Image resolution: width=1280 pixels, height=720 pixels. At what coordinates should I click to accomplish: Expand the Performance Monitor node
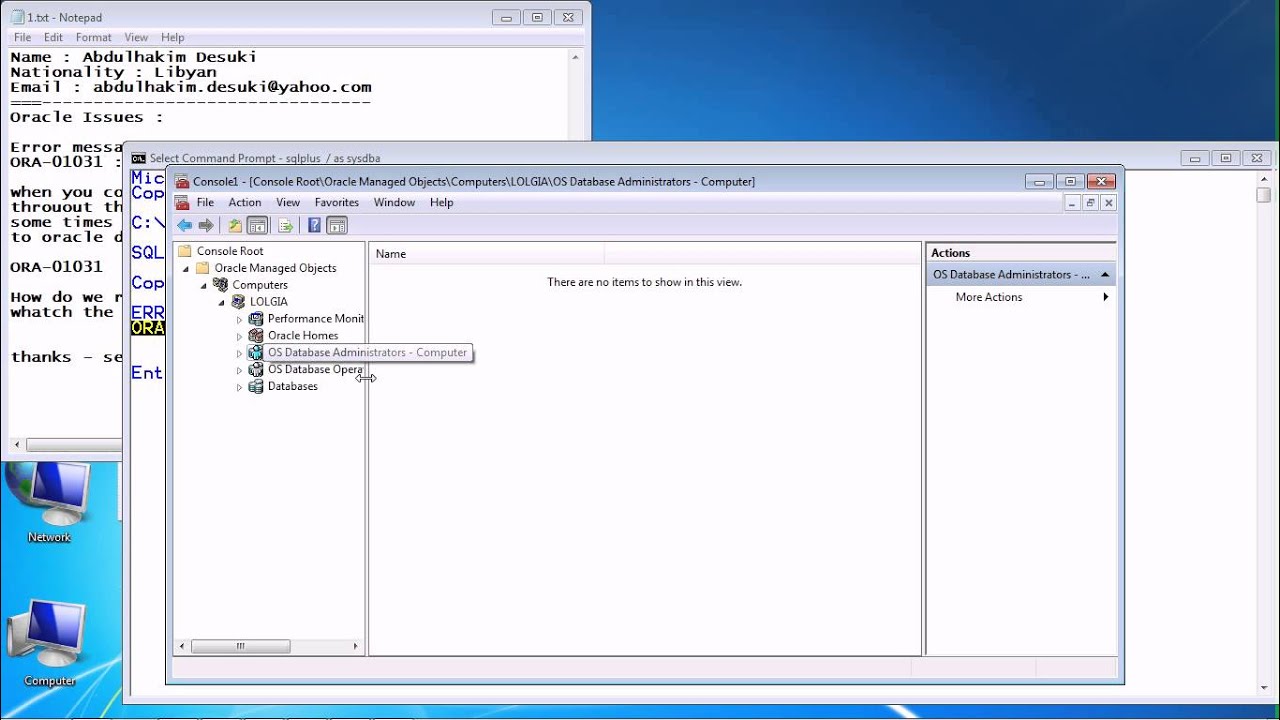[x=240, y=319]
